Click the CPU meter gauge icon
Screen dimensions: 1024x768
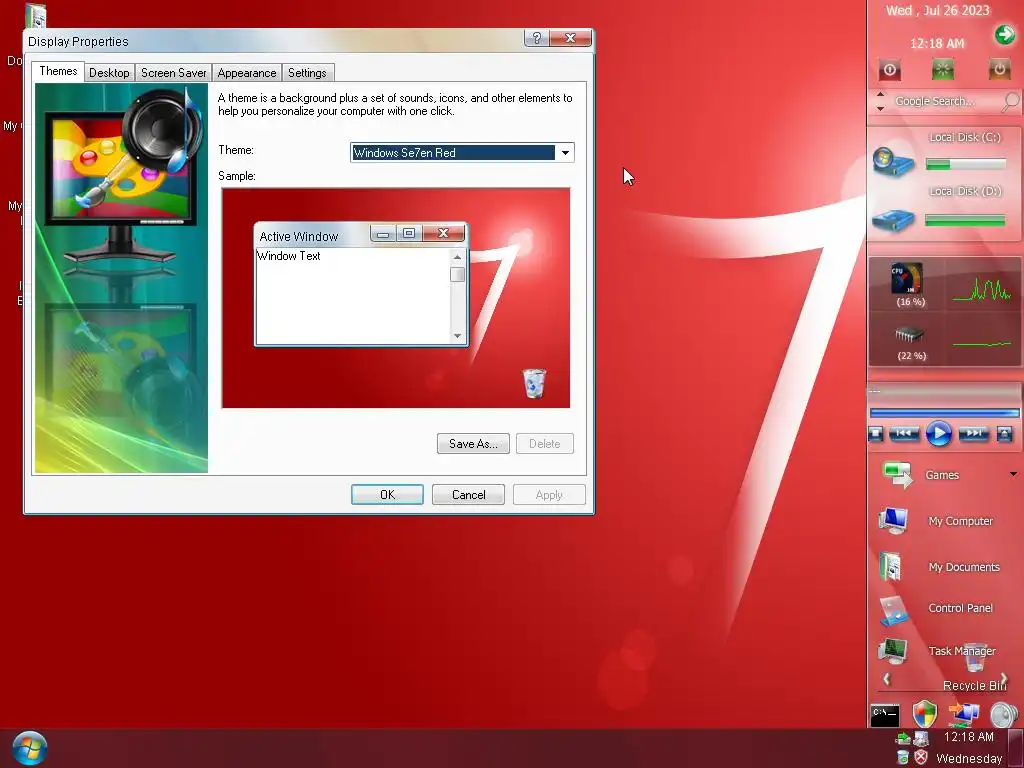907,278
